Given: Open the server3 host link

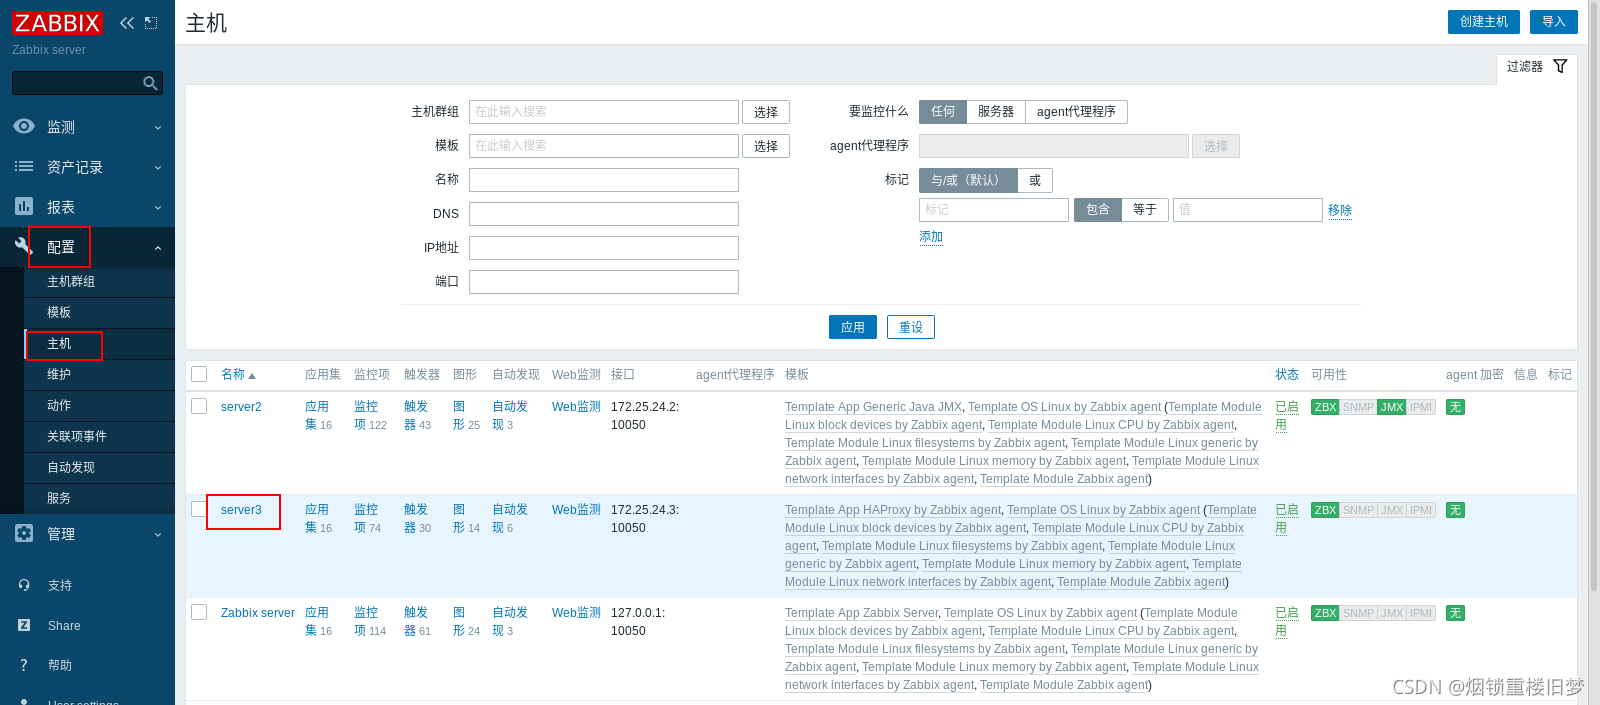Looking at the screenshot, I should [x=241, y=510].
